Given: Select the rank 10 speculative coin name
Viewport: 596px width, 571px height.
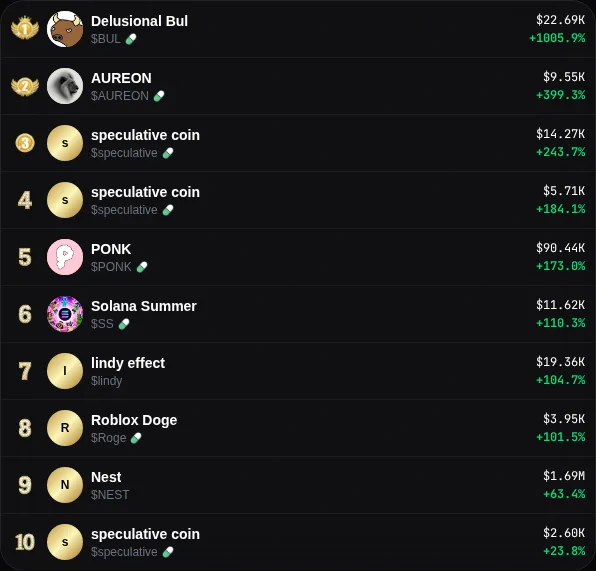Looking at the screenshot, I should pyautogui.click(x=145, y=534).
